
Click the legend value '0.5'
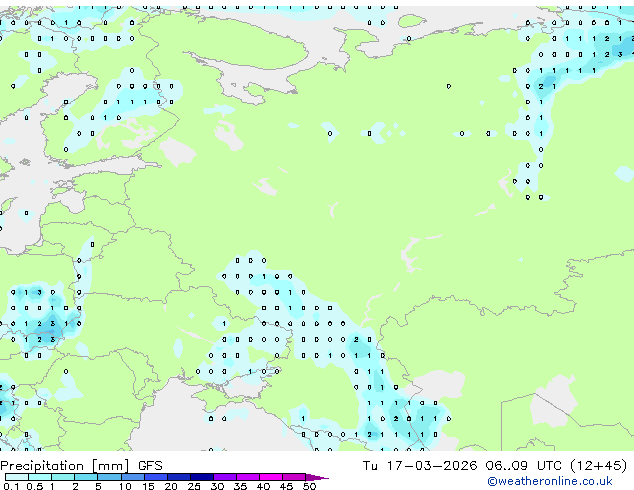pyautogui.click(x=34, y=486)
